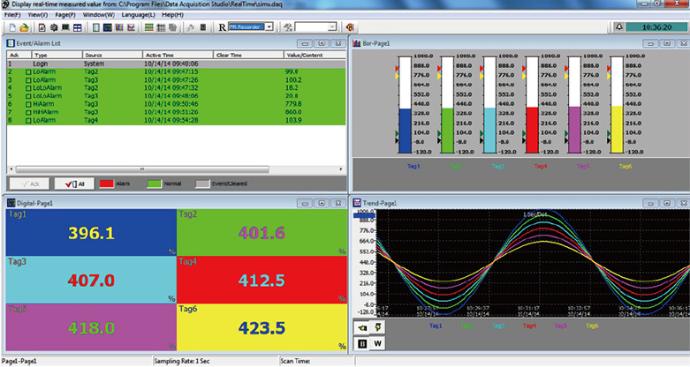Click the pause button in Trend panel
This screenshot has width=690, height=367.
362,344
